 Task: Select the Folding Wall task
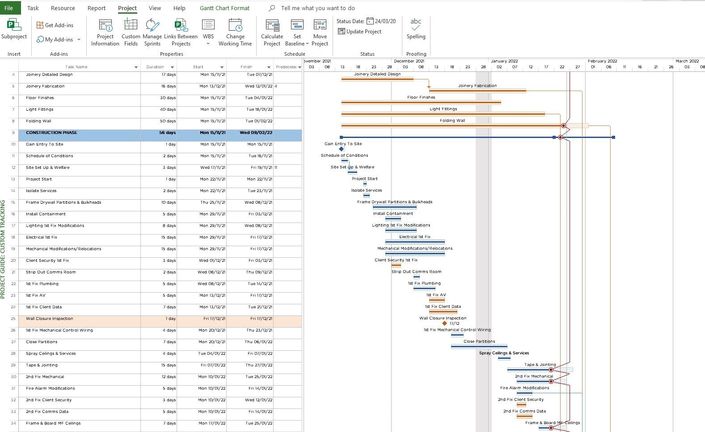click(38, 121)
